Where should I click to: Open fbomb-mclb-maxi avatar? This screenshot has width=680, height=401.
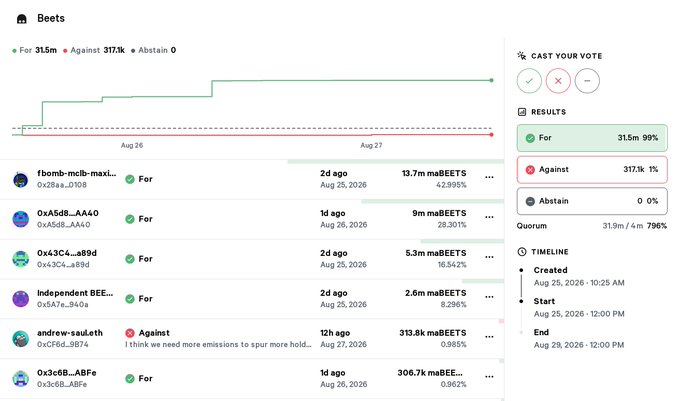(x=20, y=179)
